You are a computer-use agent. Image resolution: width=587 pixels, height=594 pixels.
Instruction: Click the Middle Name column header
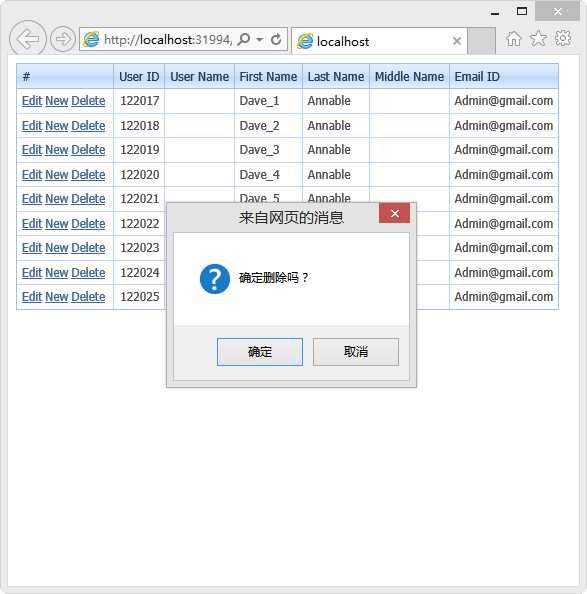pyautogui.click(x=409, y=77)
